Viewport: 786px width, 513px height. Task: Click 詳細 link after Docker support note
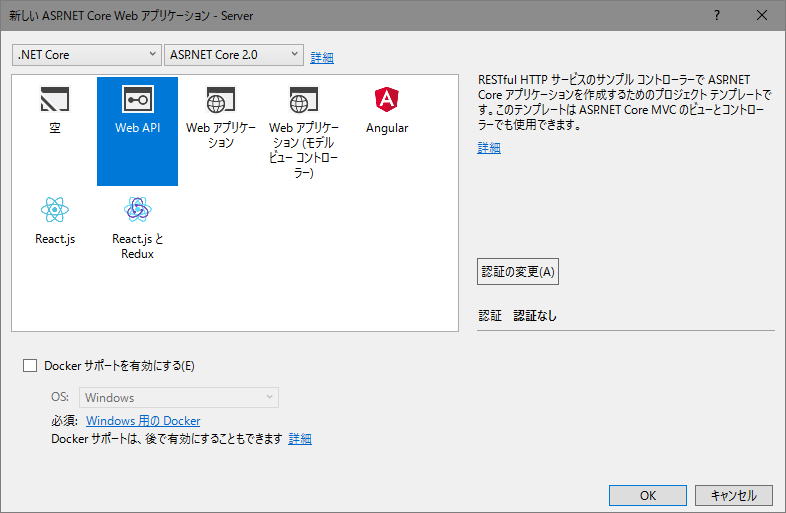(x=300, y=439)
